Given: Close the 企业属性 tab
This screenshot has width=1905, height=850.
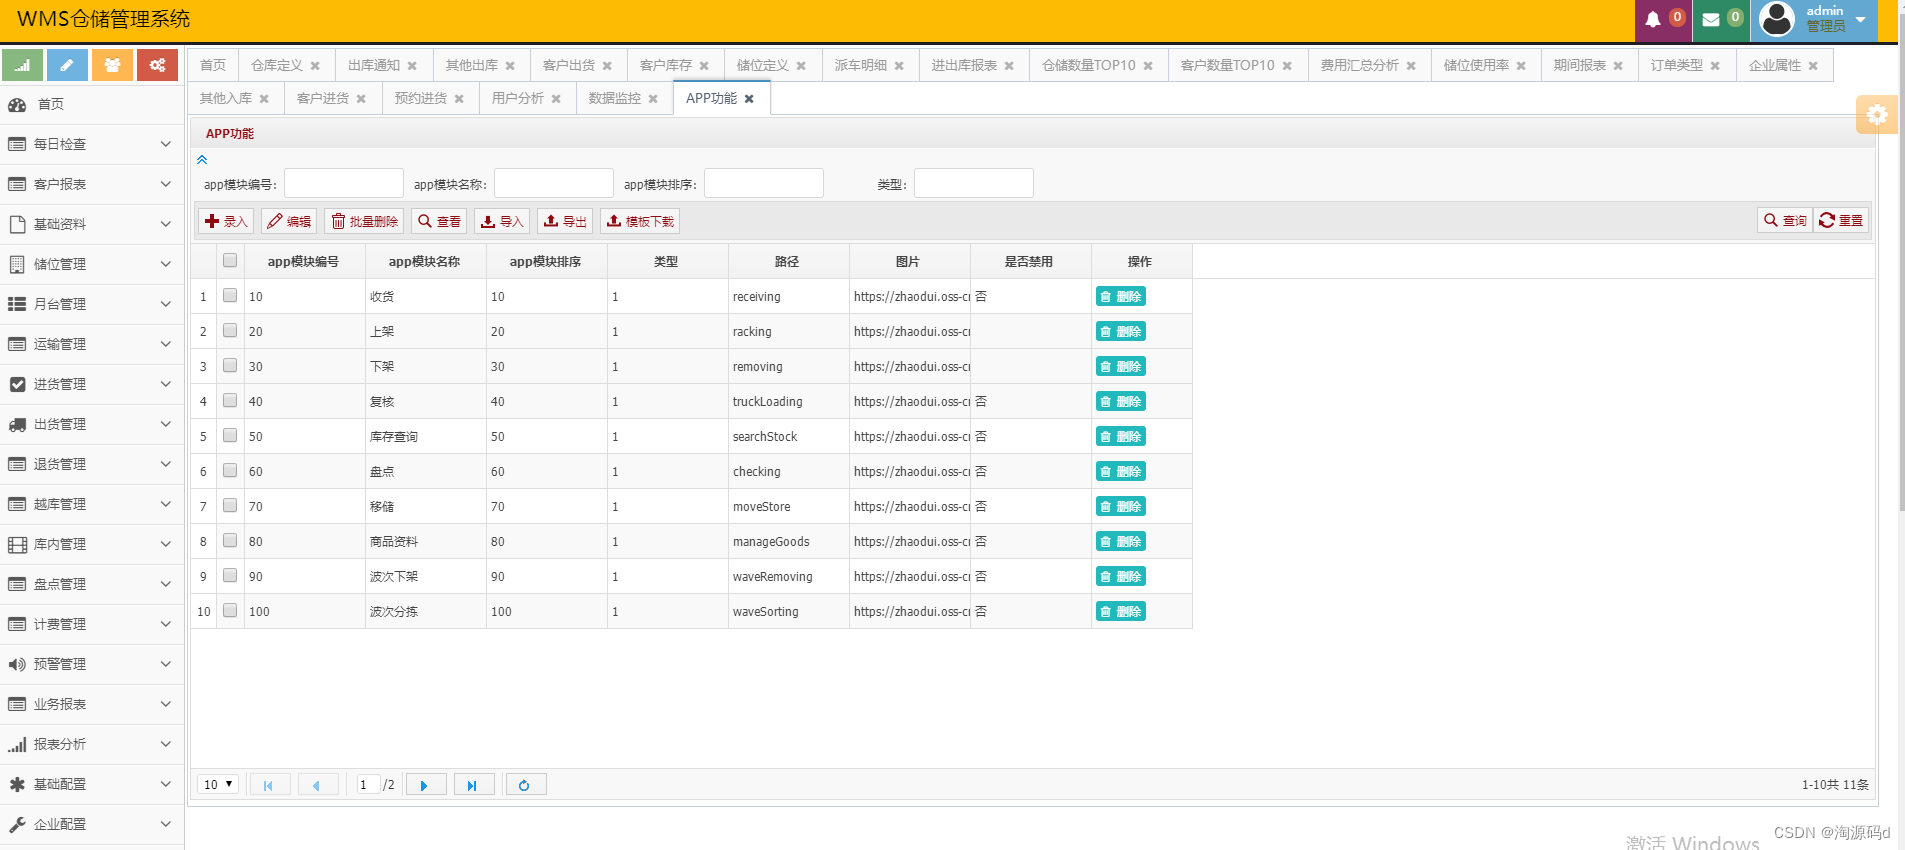Looking at the screenshot, I should point(1813,66).
